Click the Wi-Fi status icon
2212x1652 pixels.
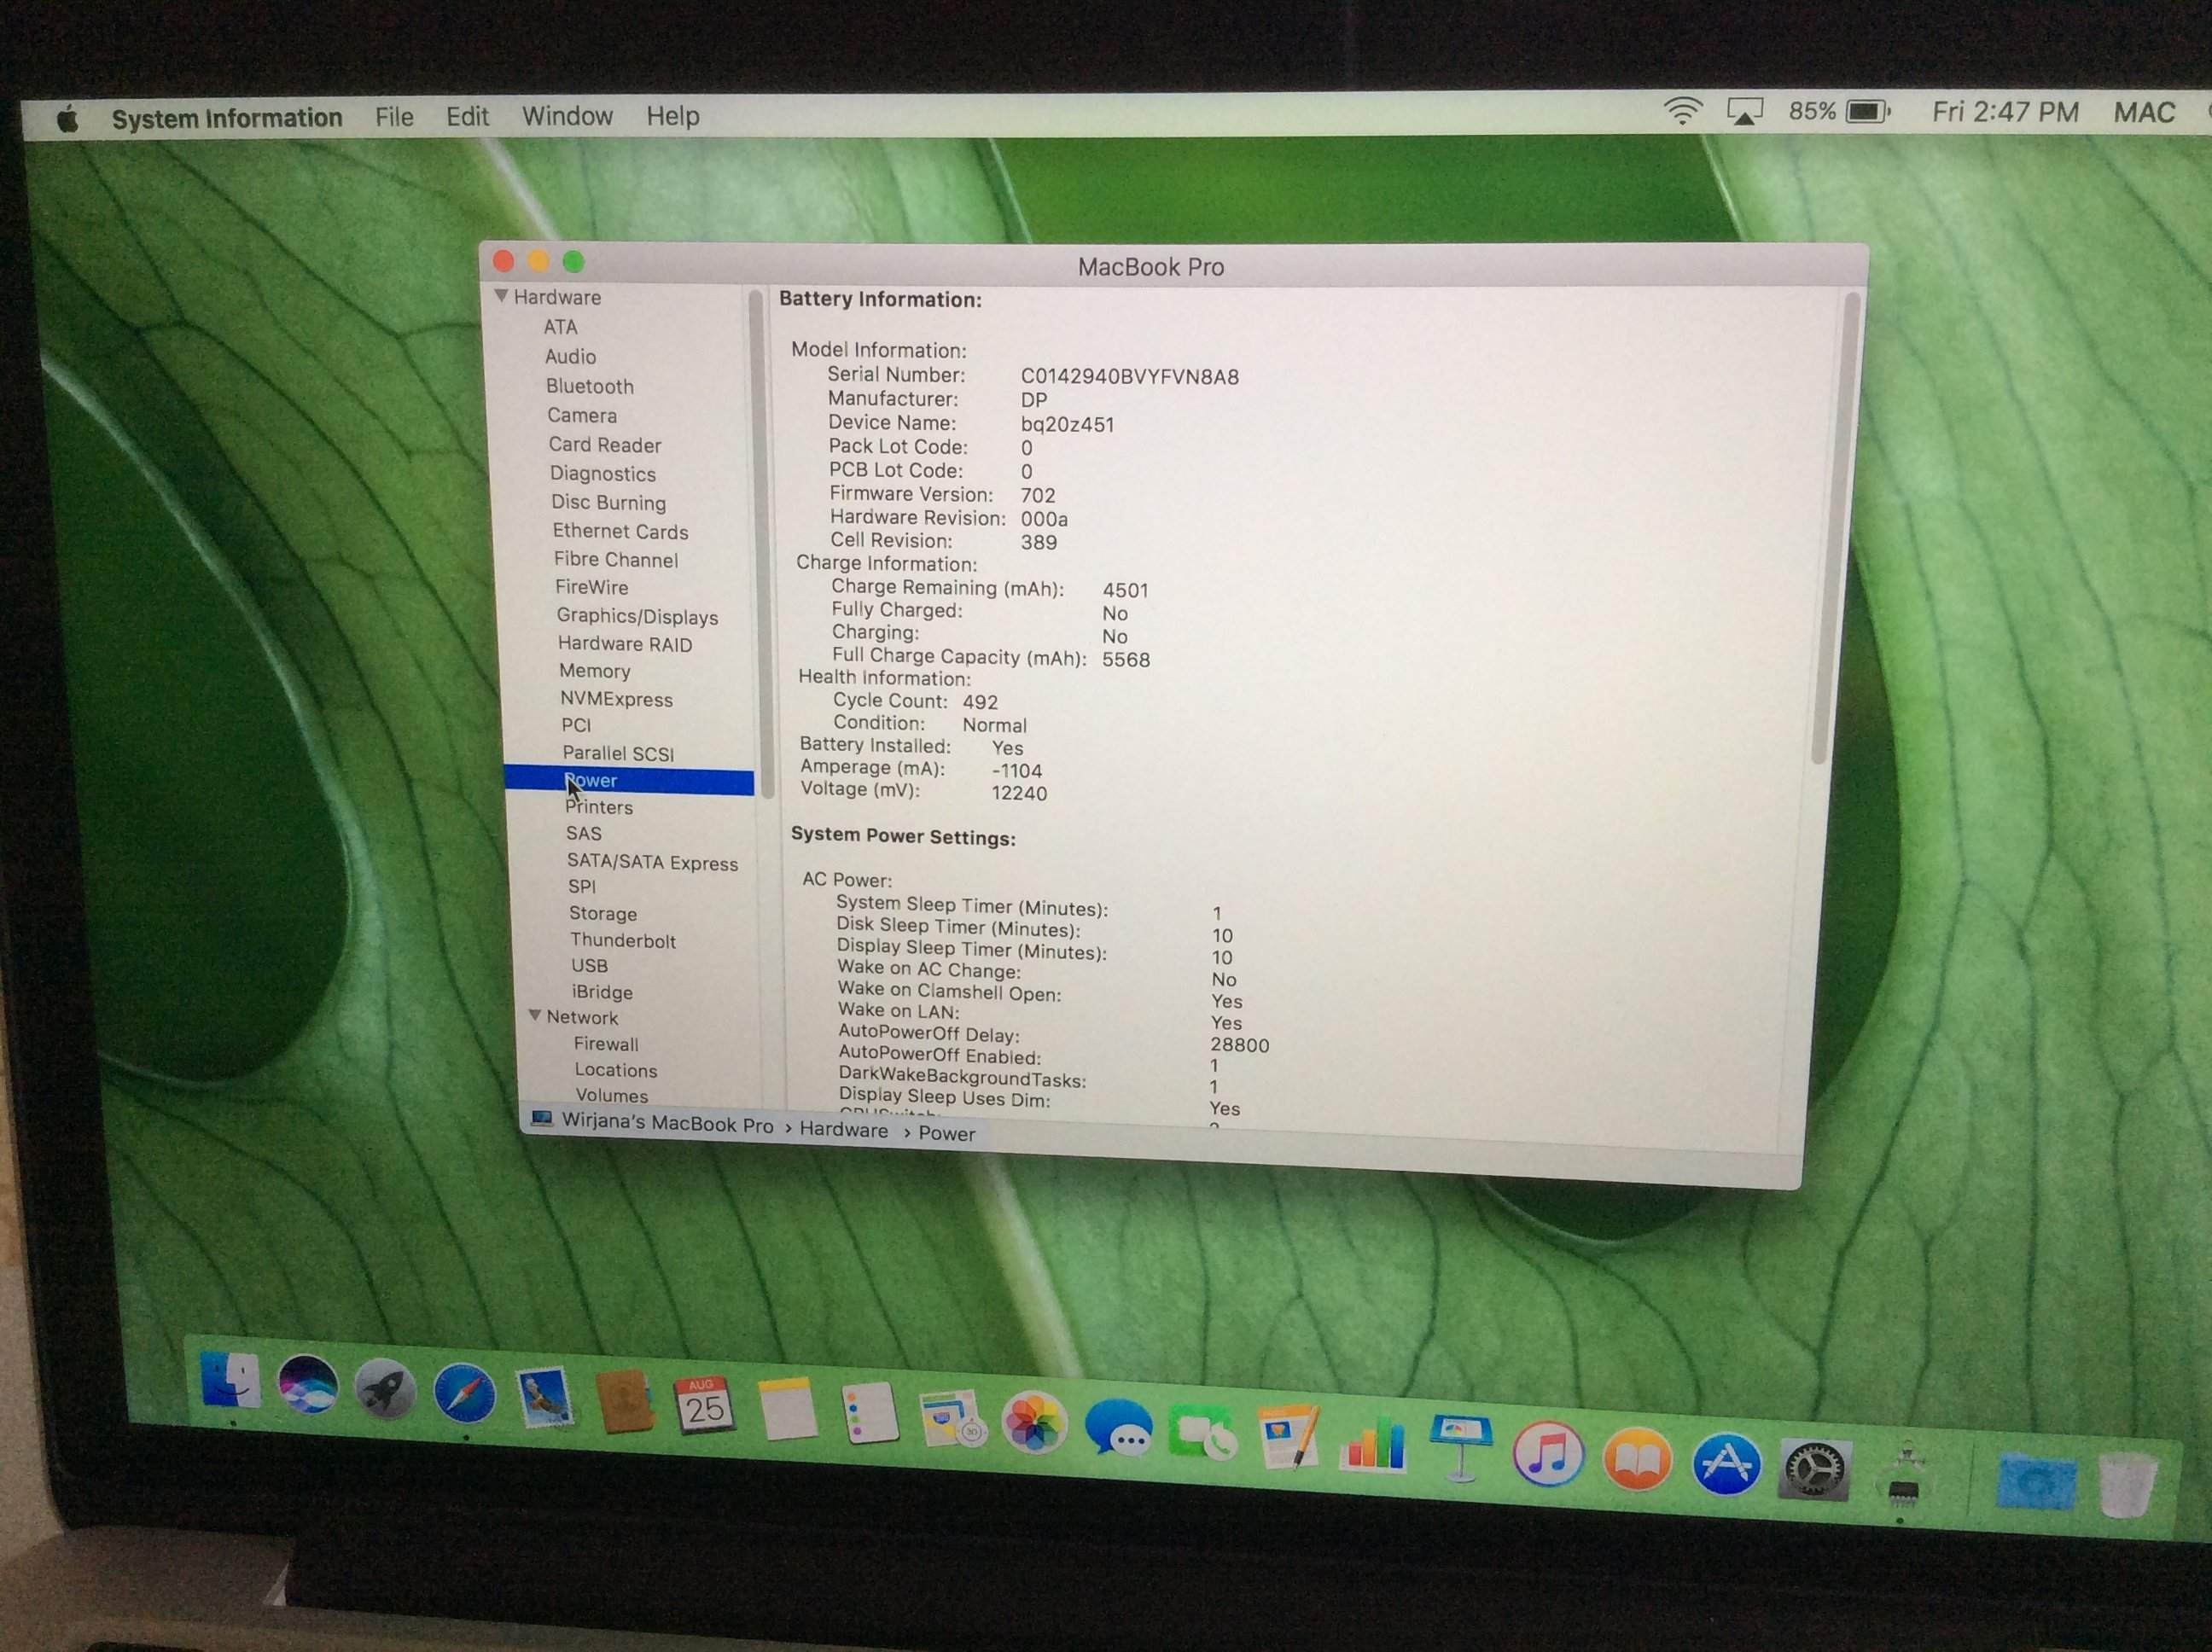(1682, 111)
